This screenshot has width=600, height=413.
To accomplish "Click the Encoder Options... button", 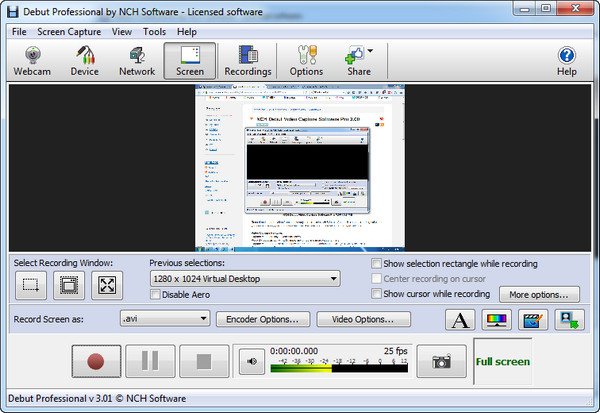I will pyautogui.click(x=263, y=319).
